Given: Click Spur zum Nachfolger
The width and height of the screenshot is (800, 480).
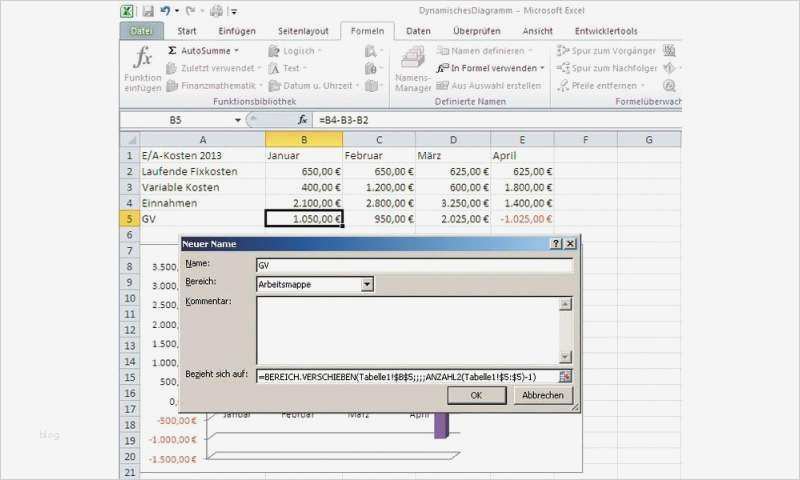Looking at the screenshot, I should tap(607, 68).
